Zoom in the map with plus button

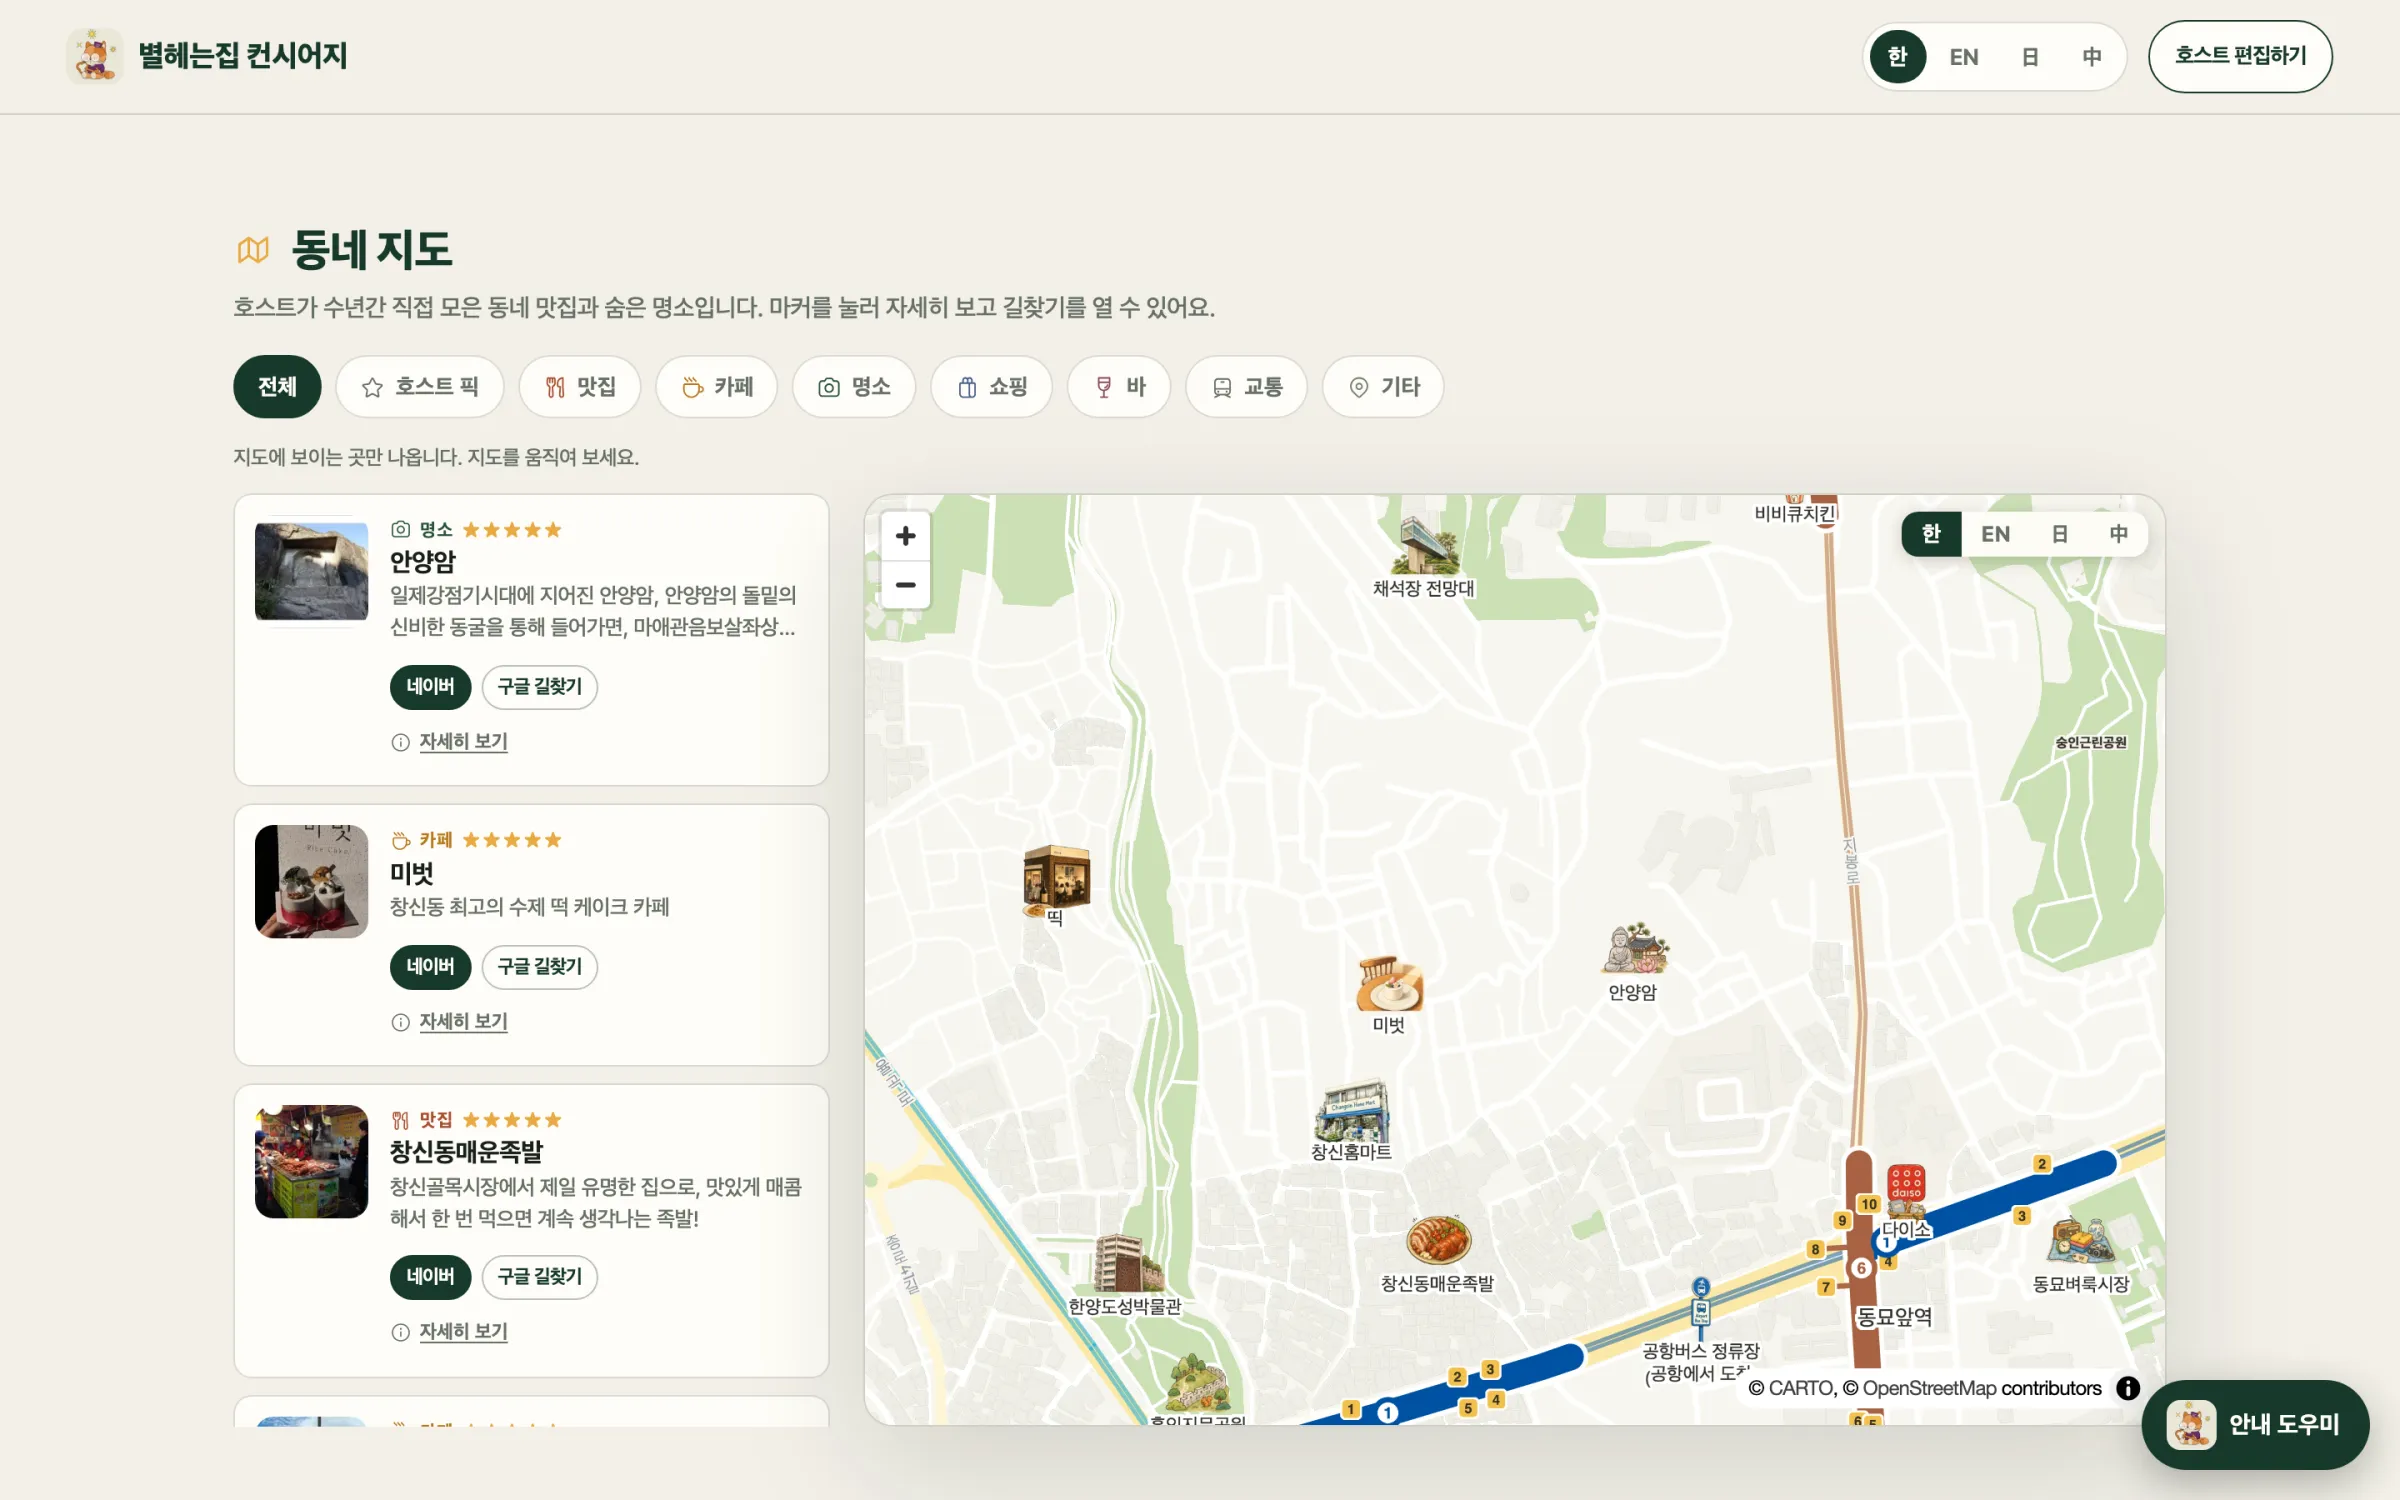pos(905,536)
